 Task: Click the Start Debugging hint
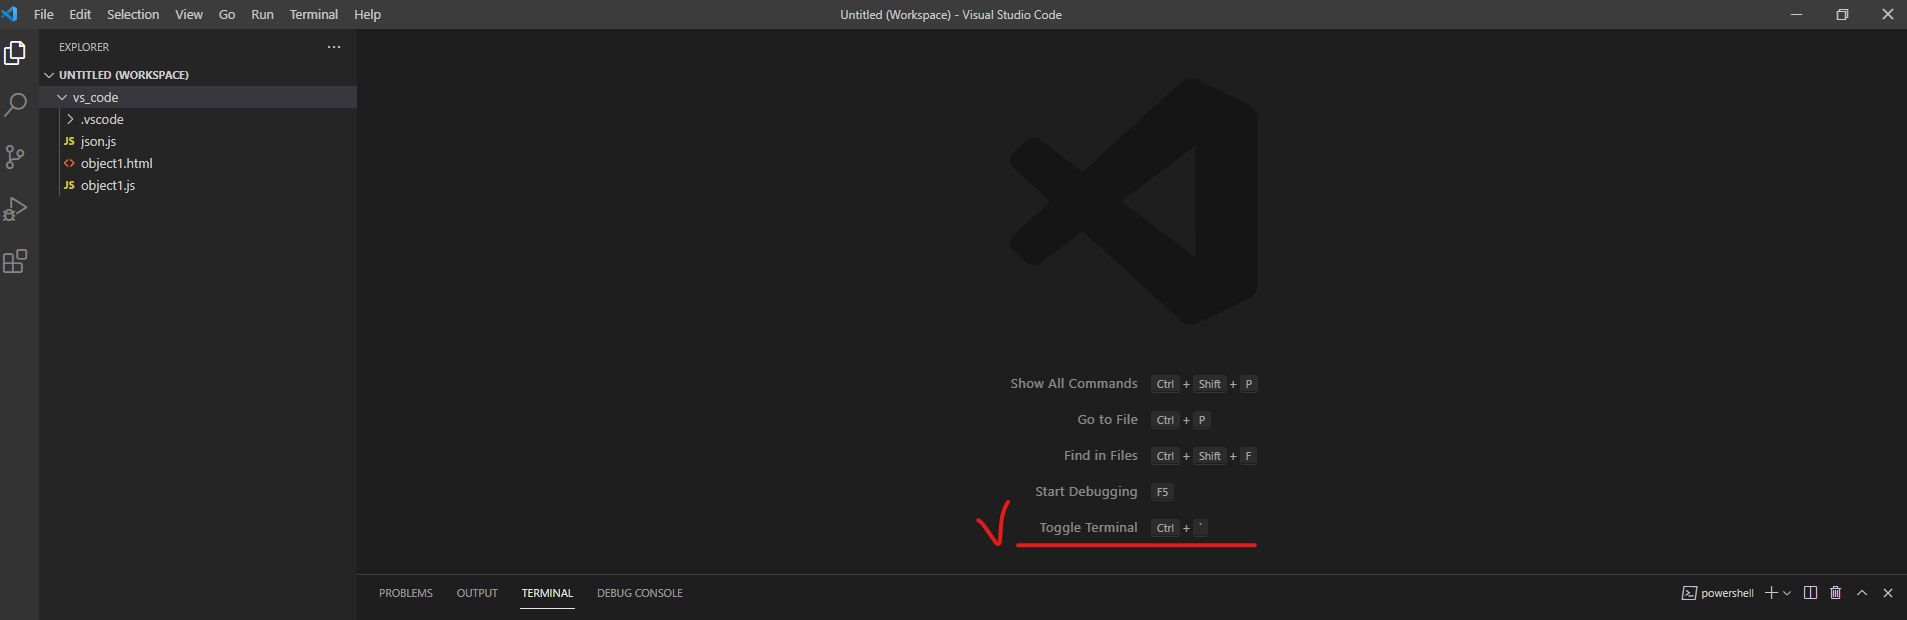tap(1086, 492)
